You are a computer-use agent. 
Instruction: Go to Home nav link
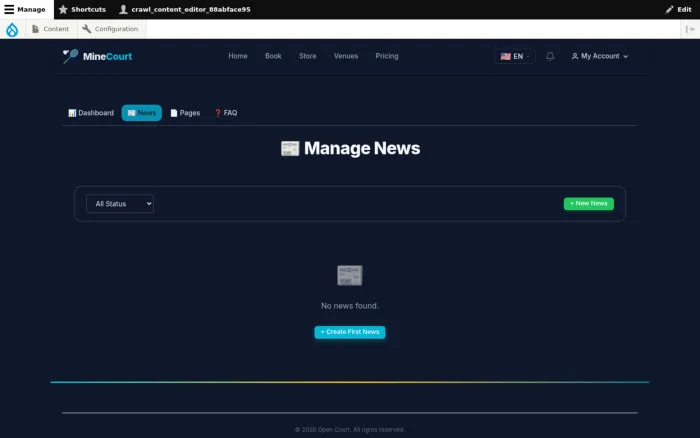[238, 56]
